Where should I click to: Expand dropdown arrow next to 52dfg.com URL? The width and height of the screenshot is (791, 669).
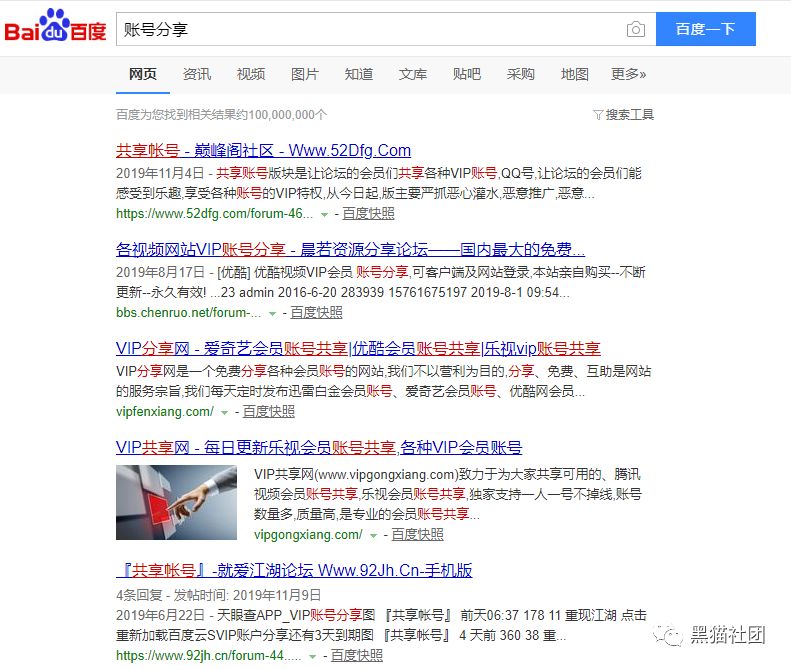click(x=324, y=214)
